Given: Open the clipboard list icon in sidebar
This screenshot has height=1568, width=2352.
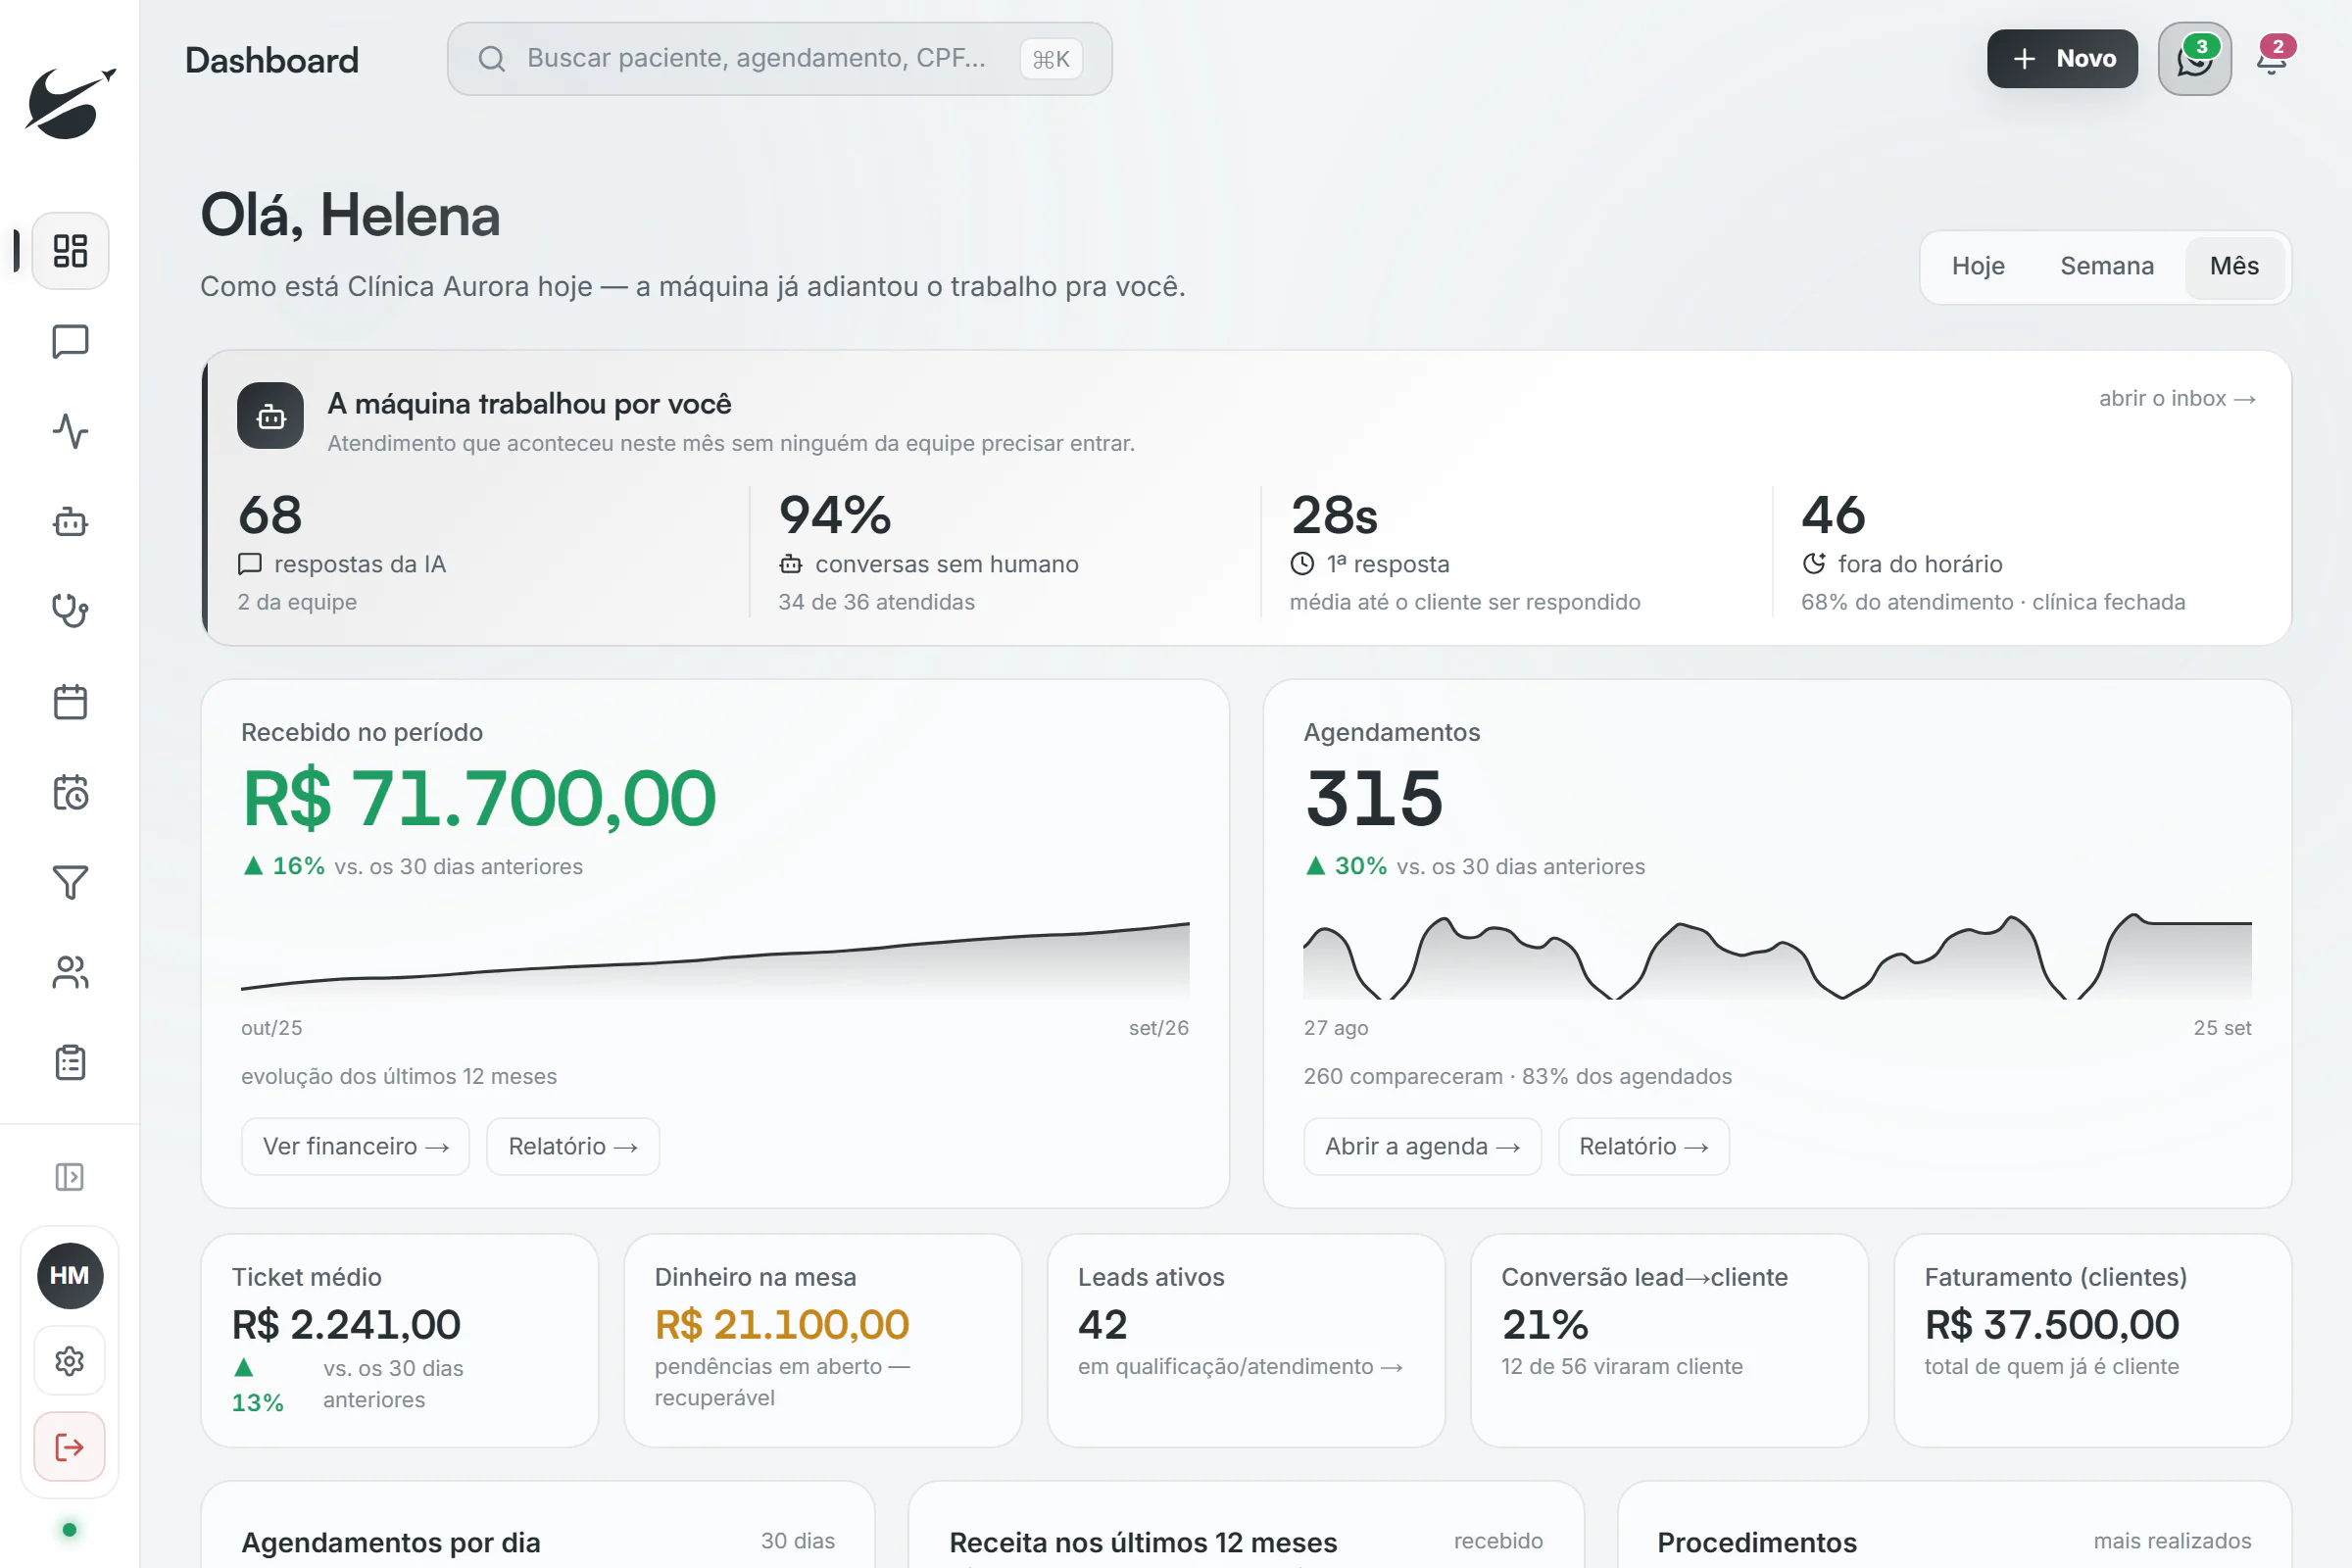Looking at the screenshot, I should [x=70, y=1062].
